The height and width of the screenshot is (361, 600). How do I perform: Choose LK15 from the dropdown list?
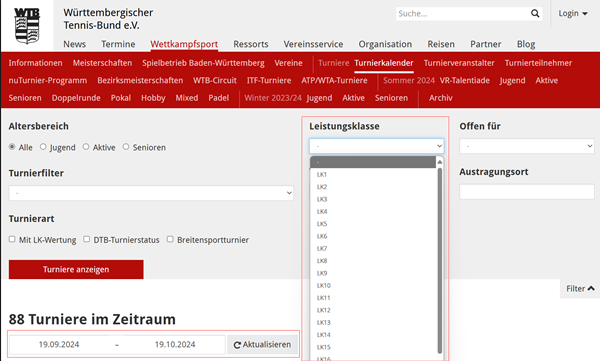[373, 347]
